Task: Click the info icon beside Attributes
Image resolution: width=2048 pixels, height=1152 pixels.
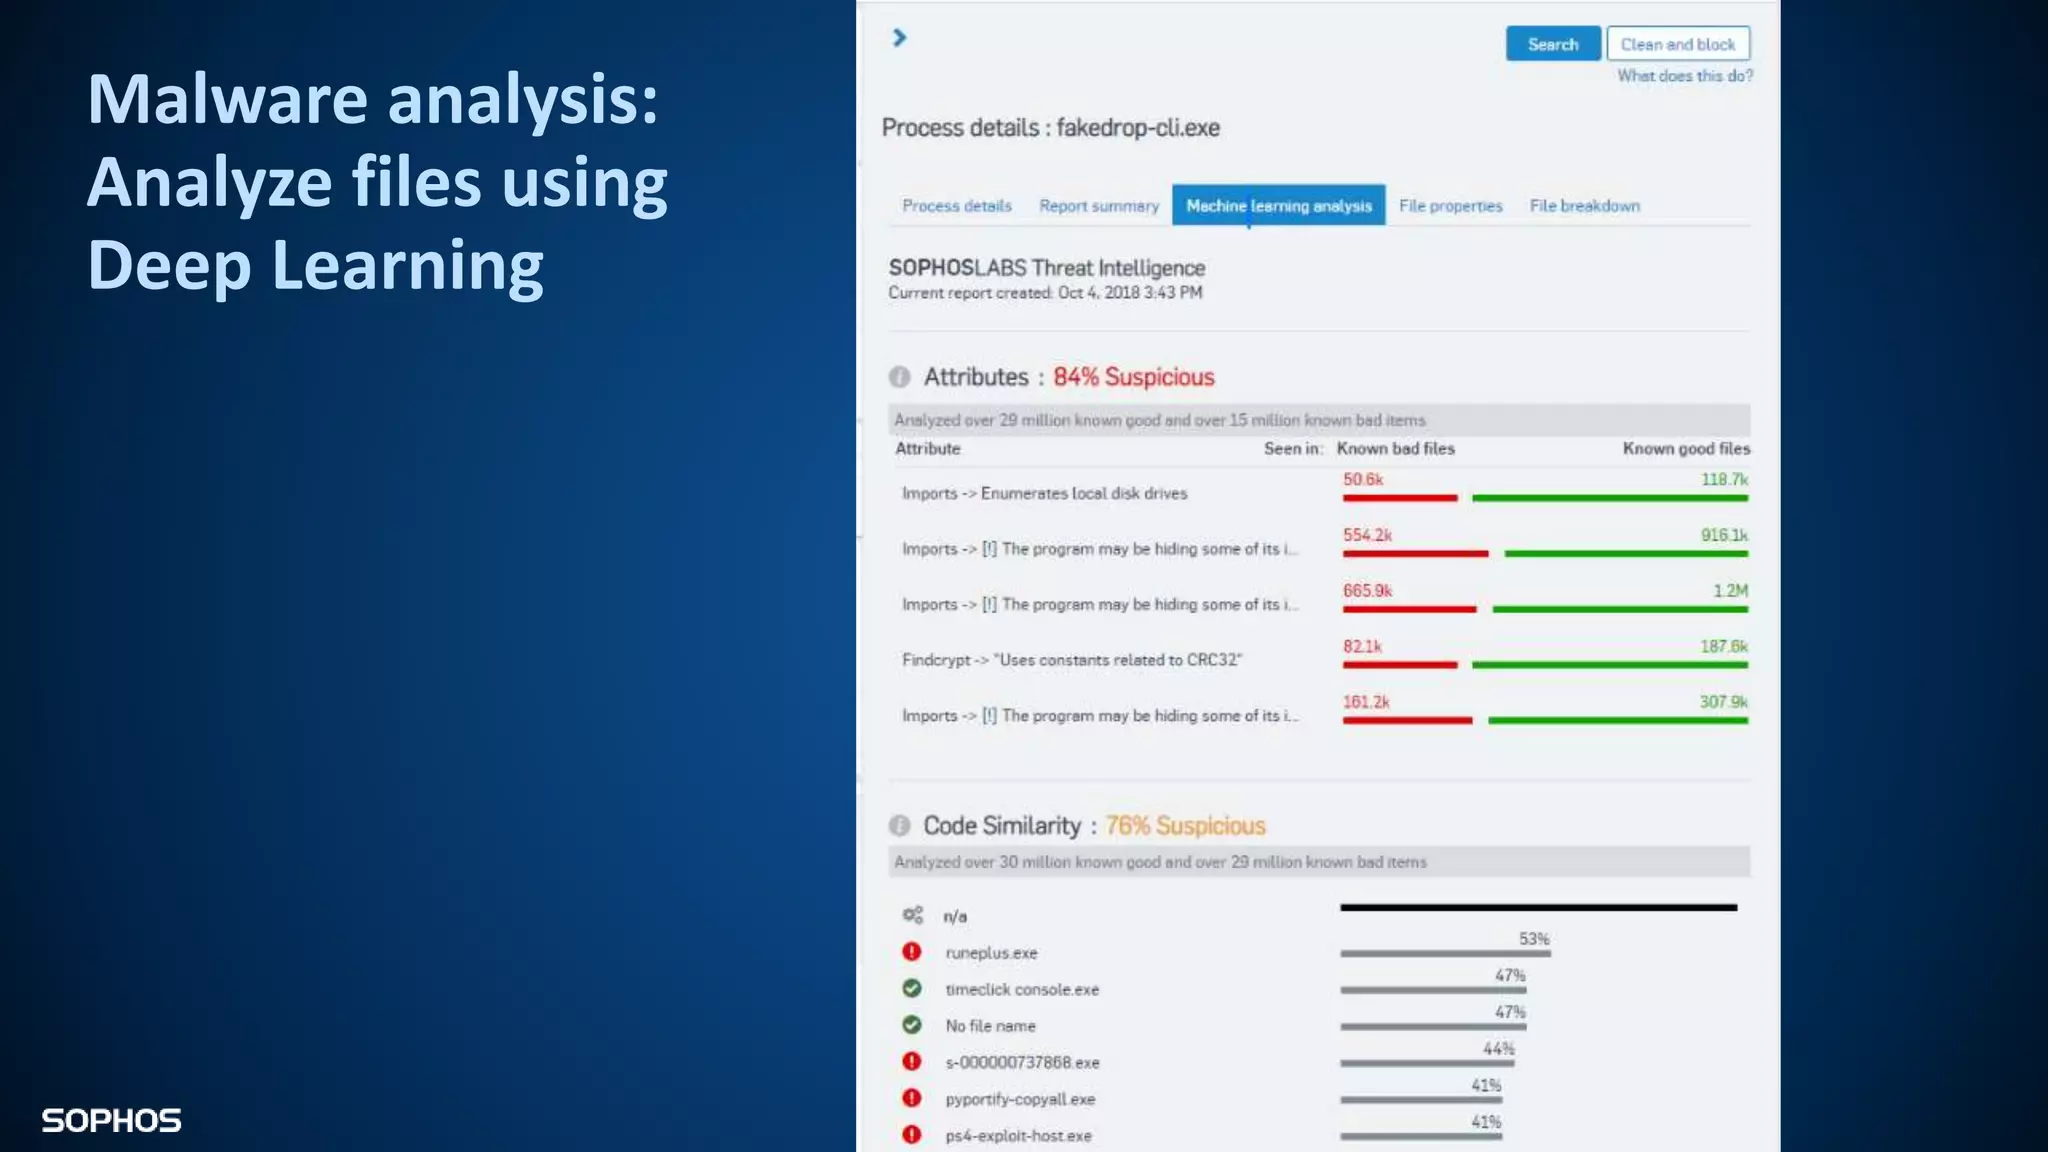Action: pyautogui.click(x=900, y=377)
